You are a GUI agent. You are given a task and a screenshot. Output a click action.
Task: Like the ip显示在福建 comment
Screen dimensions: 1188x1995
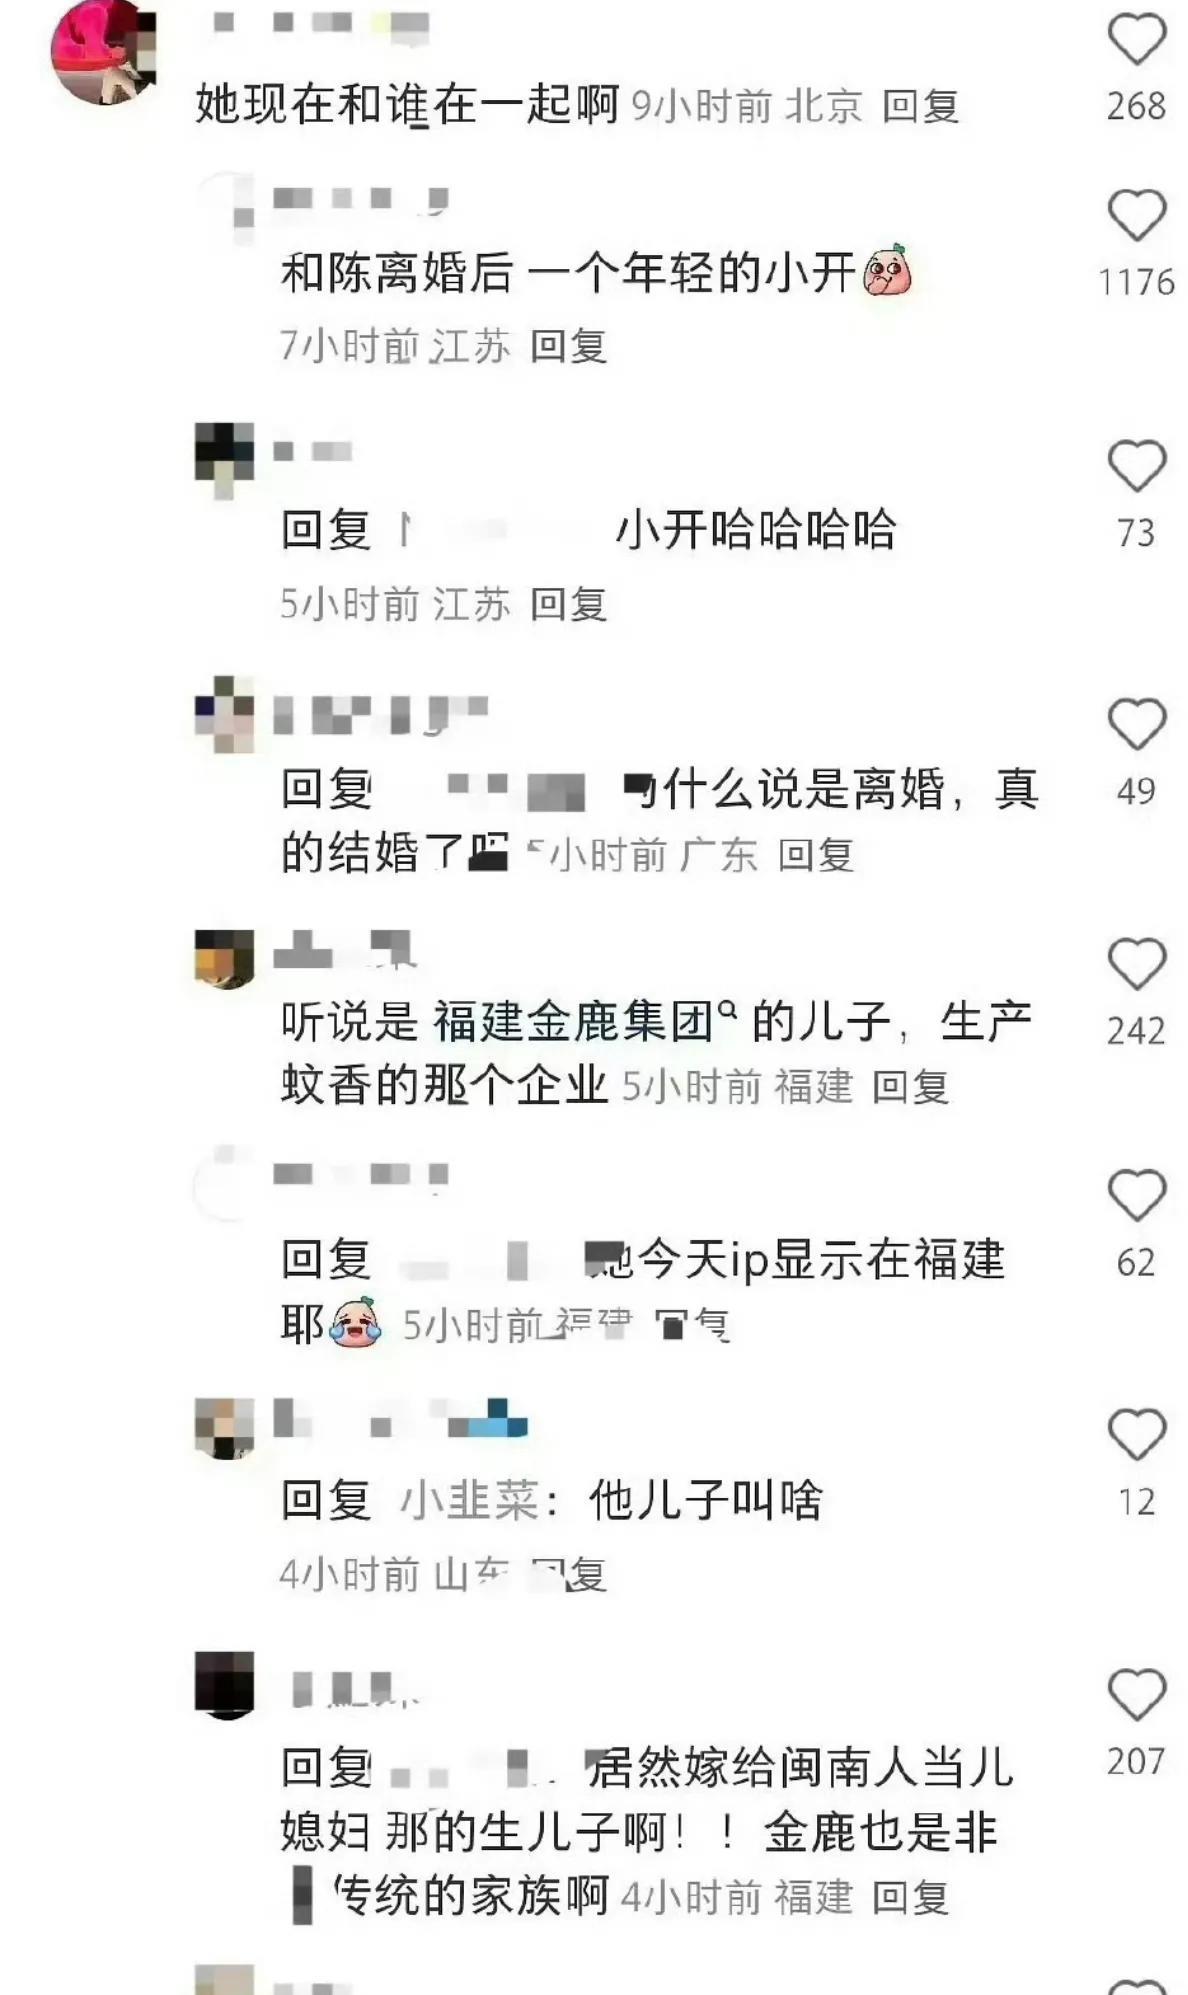point(1136,1195)
